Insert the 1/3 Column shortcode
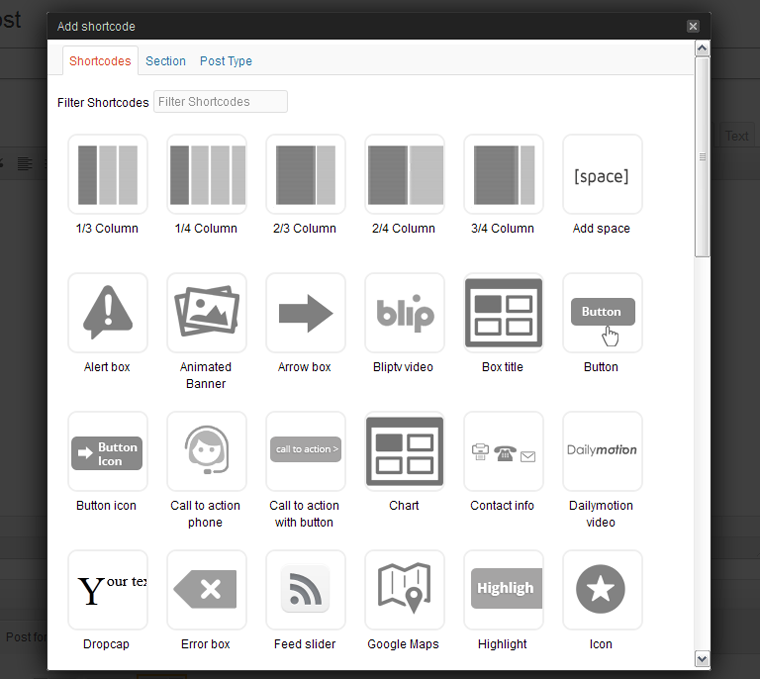The width and height of the screenshot is (760, 679). click(108, 174)
